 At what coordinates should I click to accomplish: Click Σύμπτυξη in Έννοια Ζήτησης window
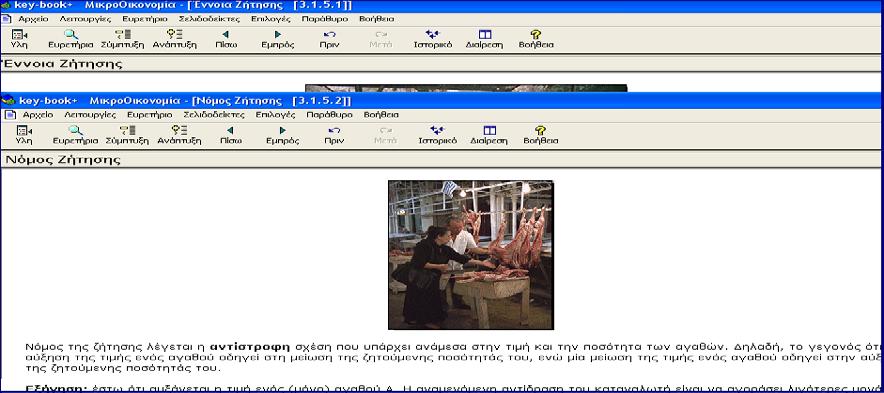tap(123, 39)
